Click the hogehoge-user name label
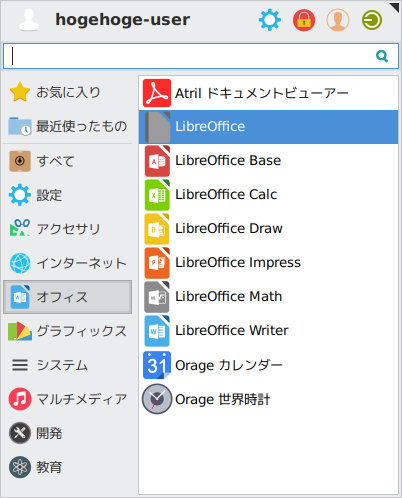This screenshot has width=402, height=498. tap(123, 20)
